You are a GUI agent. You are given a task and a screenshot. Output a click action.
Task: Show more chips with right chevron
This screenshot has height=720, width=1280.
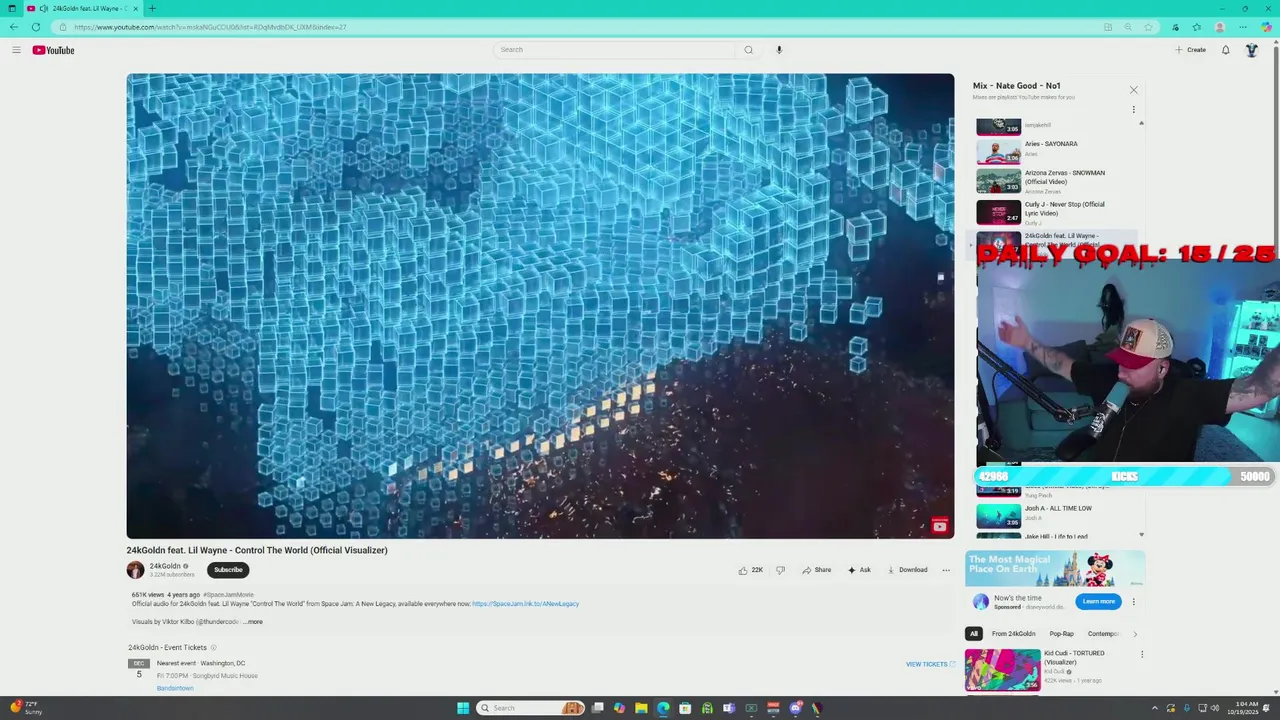[x=1135, y=634]
